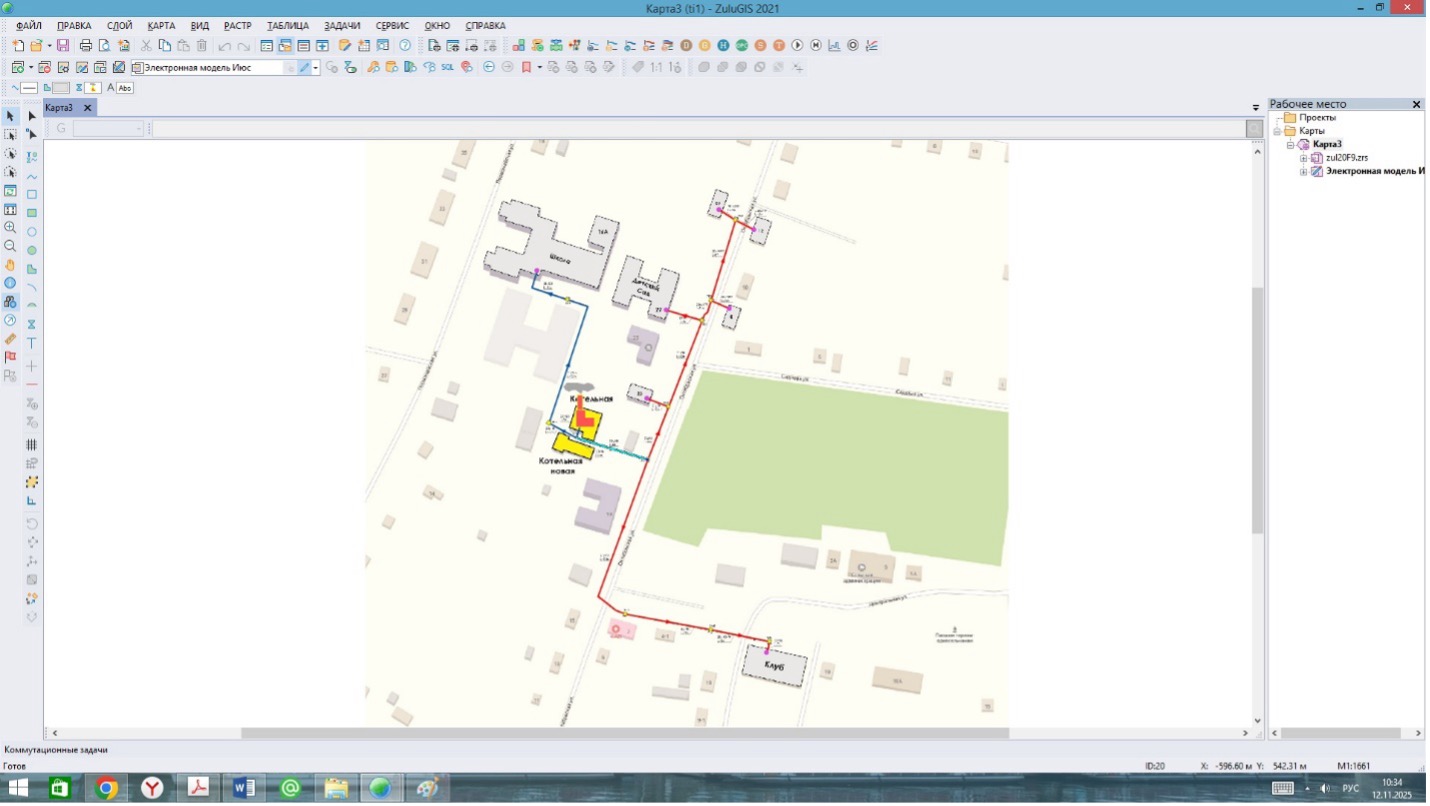Click the fill color swatch in style toolbar

[x=61, y=88]
